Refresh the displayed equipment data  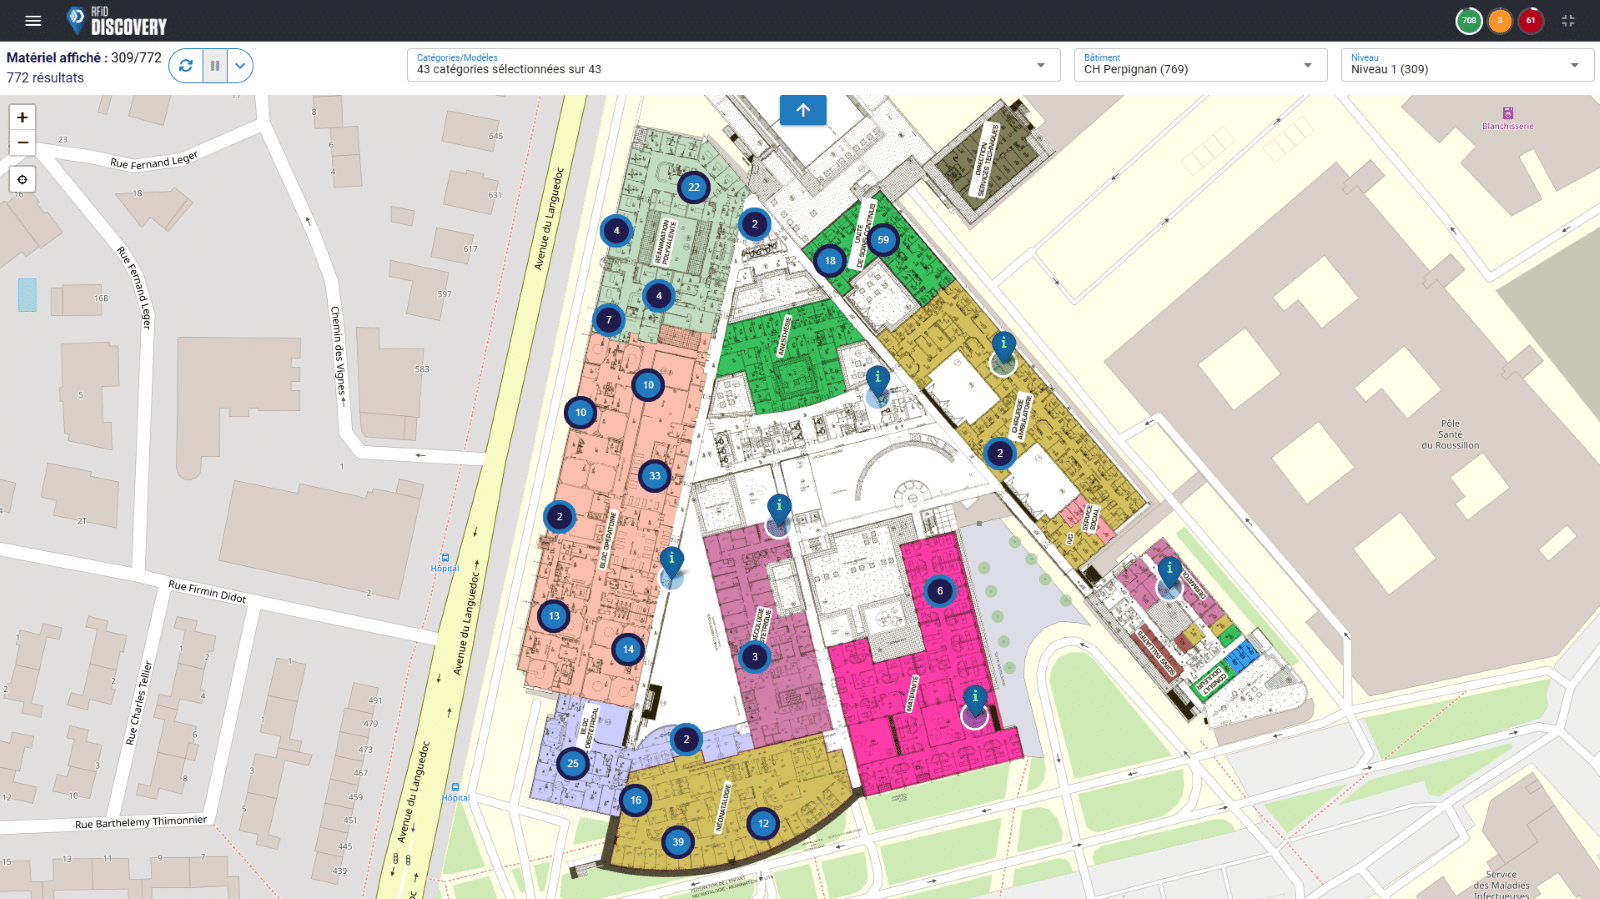(x=186, y=66)
